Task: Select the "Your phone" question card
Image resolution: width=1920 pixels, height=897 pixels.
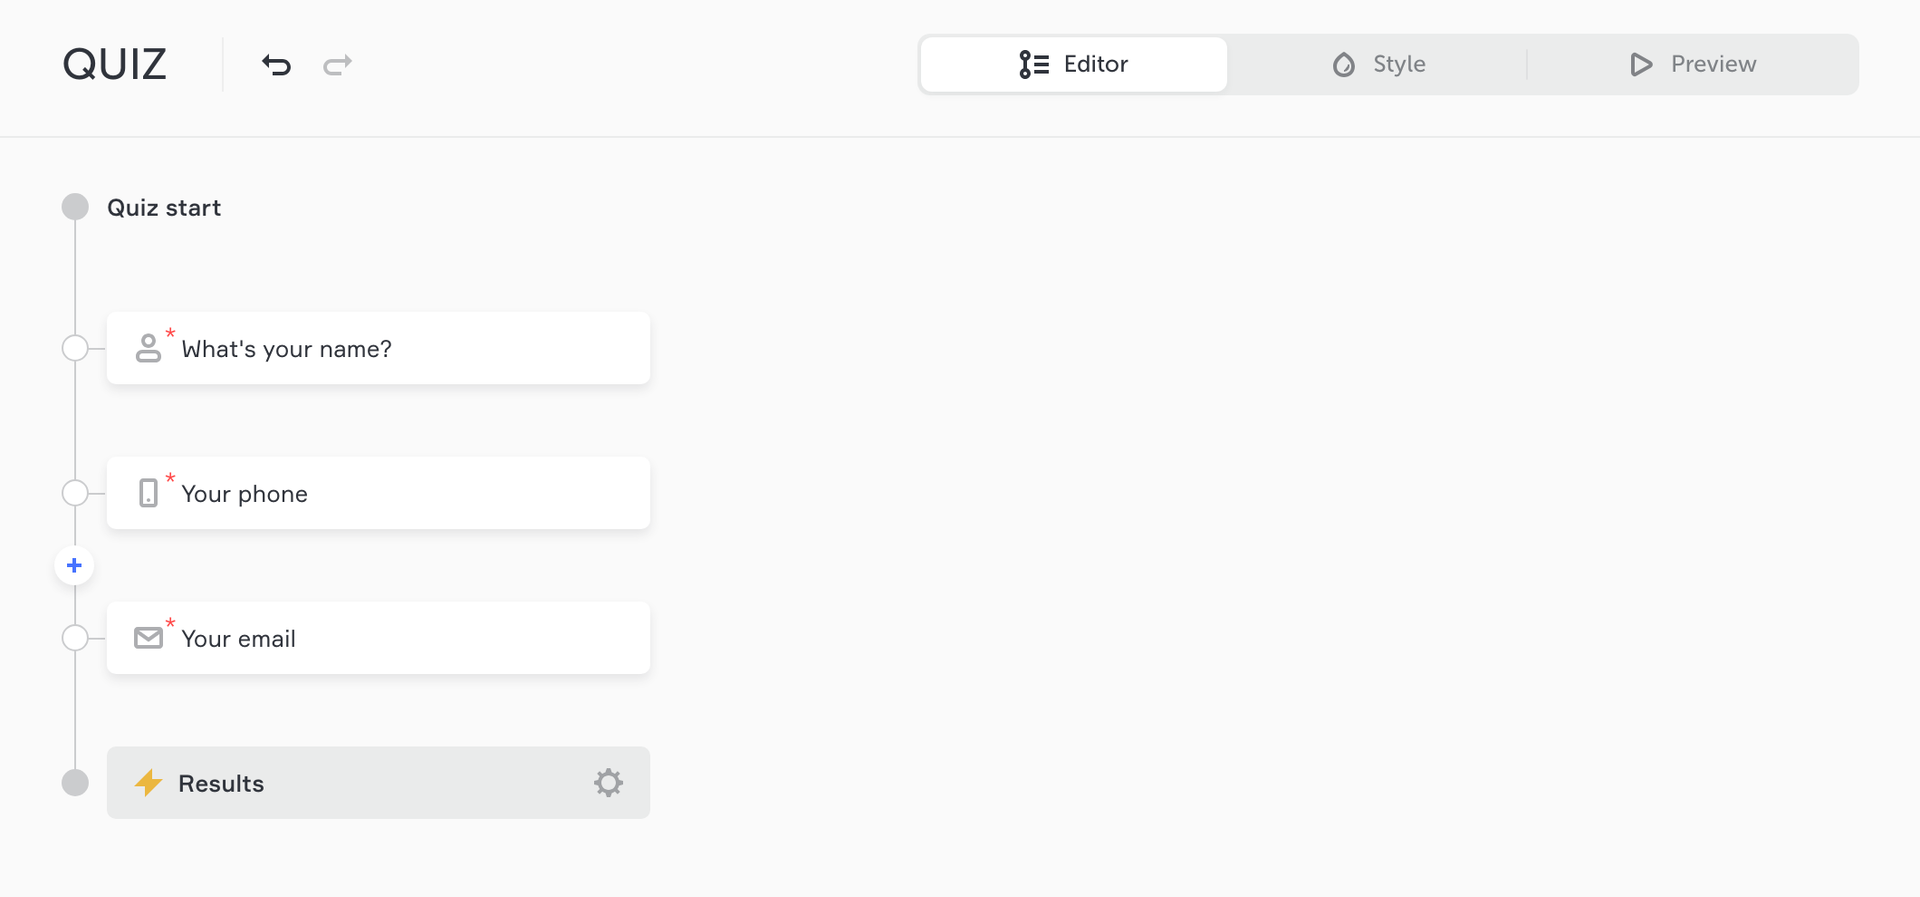Action: tap(400, 493)
